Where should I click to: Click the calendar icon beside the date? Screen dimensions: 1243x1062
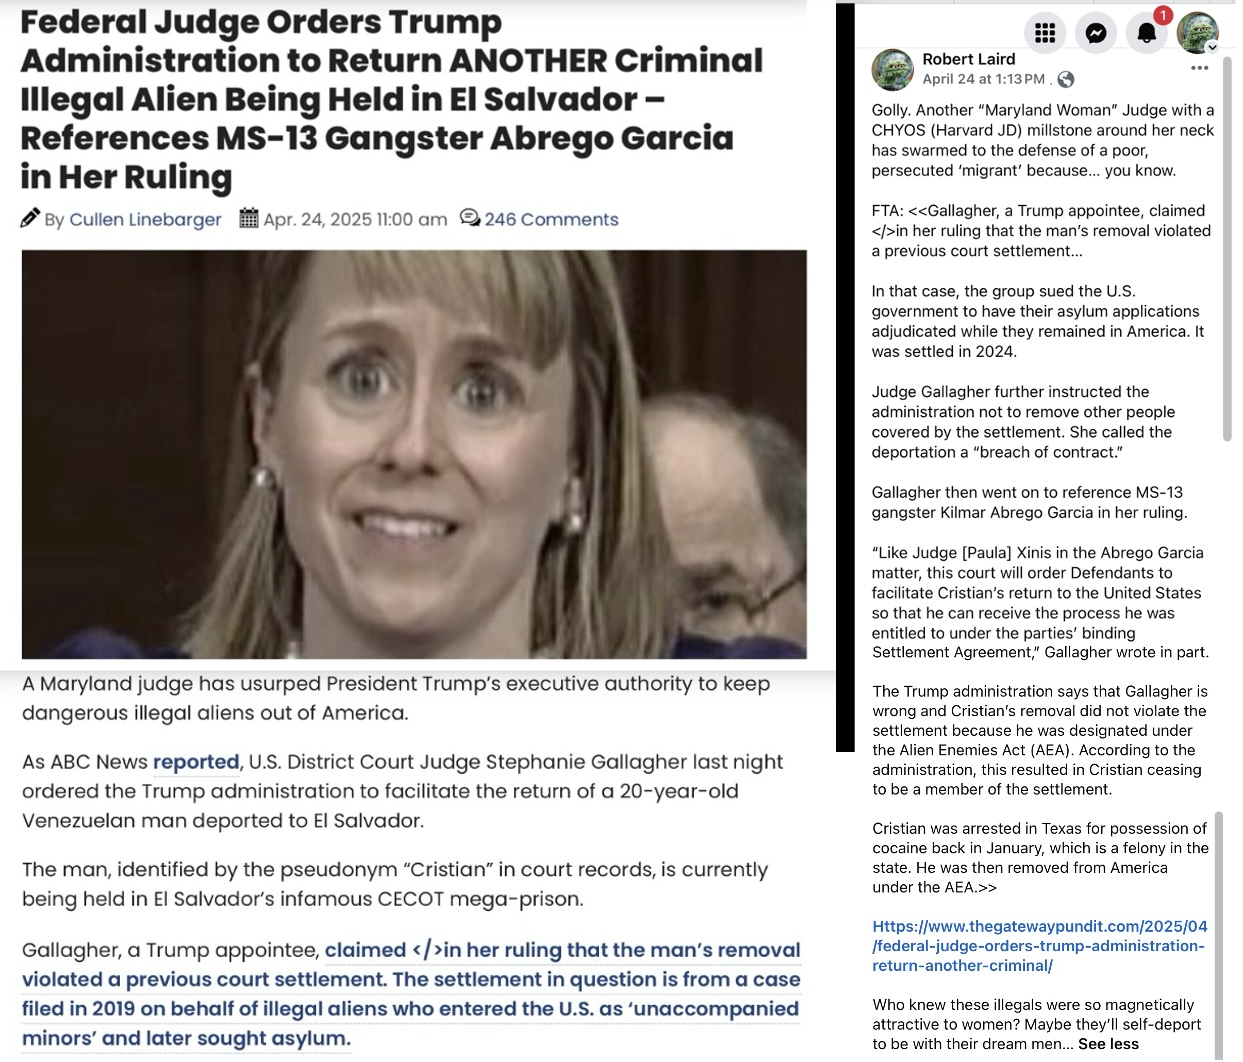(249, 218)
